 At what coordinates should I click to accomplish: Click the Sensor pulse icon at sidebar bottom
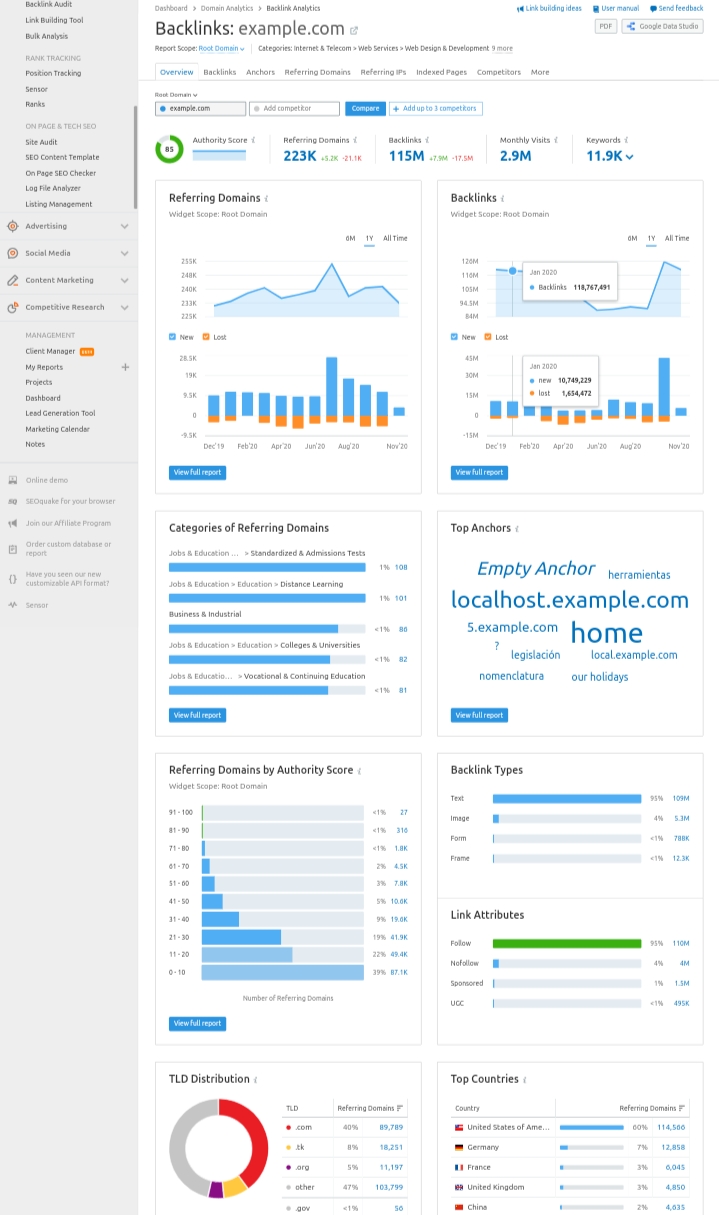tap(13, 605)
